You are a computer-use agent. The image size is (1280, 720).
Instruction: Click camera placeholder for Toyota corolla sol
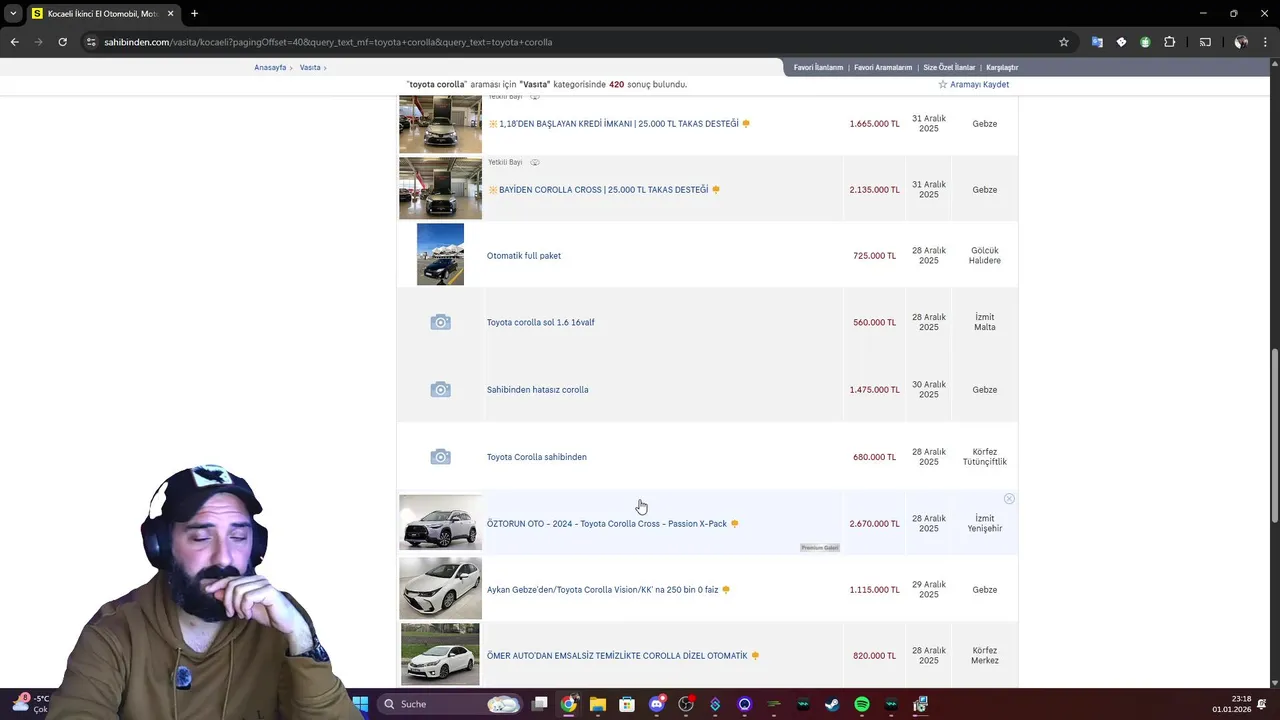[440, 322]
